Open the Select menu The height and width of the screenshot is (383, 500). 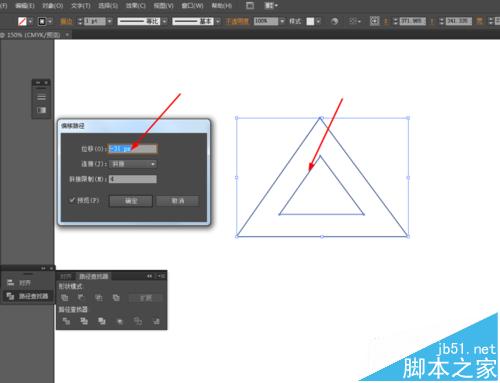click(x=108, y=6)
